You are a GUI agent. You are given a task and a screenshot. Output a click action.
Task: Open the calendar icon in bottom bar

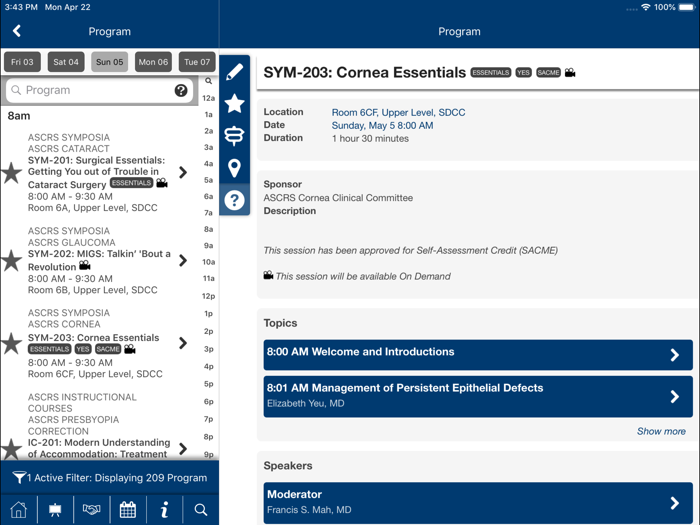coord(128,509)
